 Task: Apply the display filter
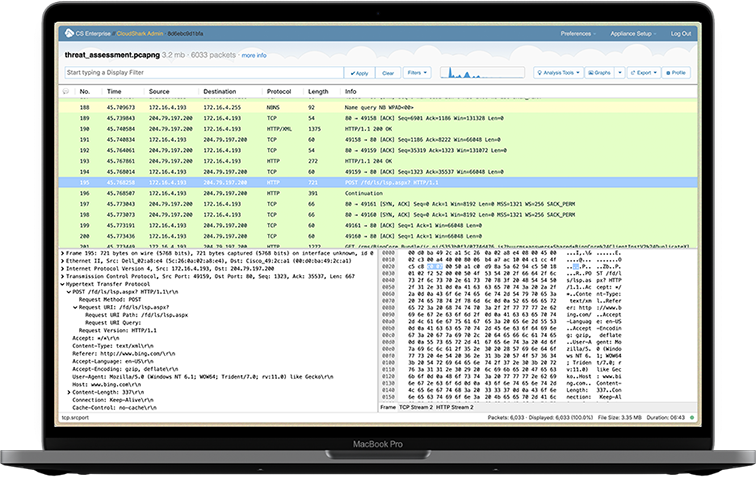point(359,73)
